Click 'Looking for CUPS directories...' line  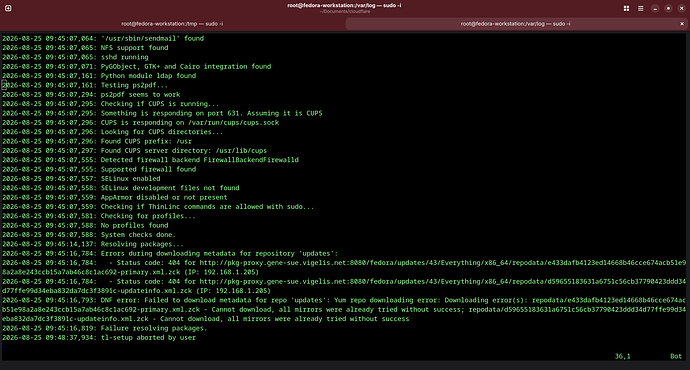coord(113,132)
